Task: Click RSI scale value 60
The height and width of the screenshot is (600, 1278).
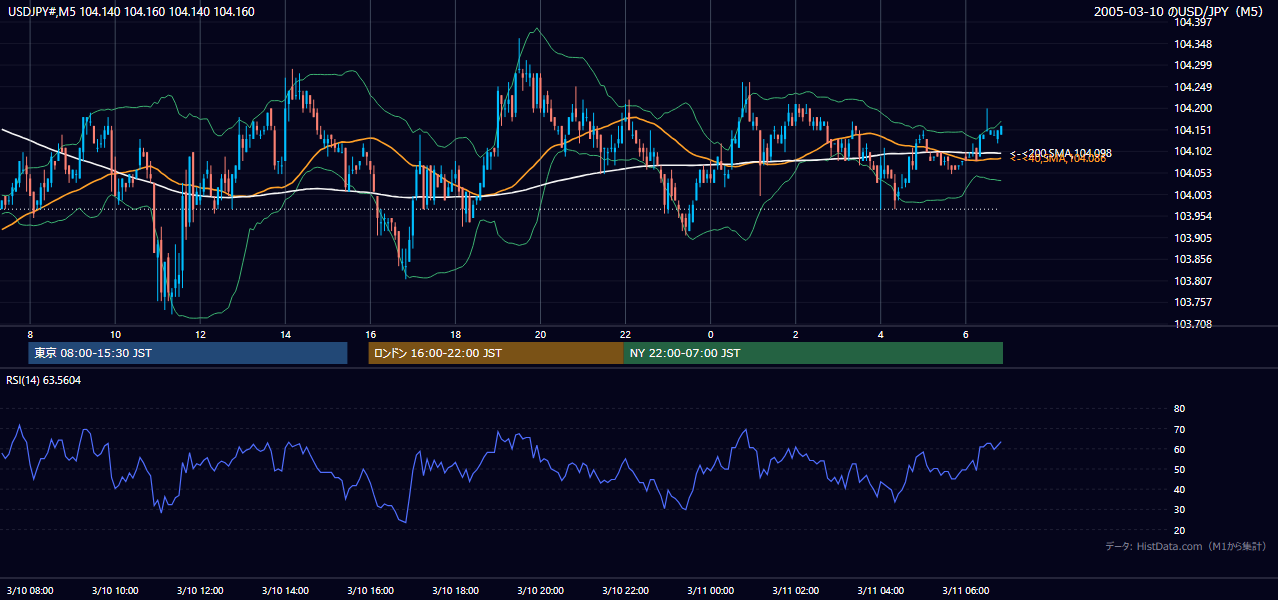Action: 1179,449
